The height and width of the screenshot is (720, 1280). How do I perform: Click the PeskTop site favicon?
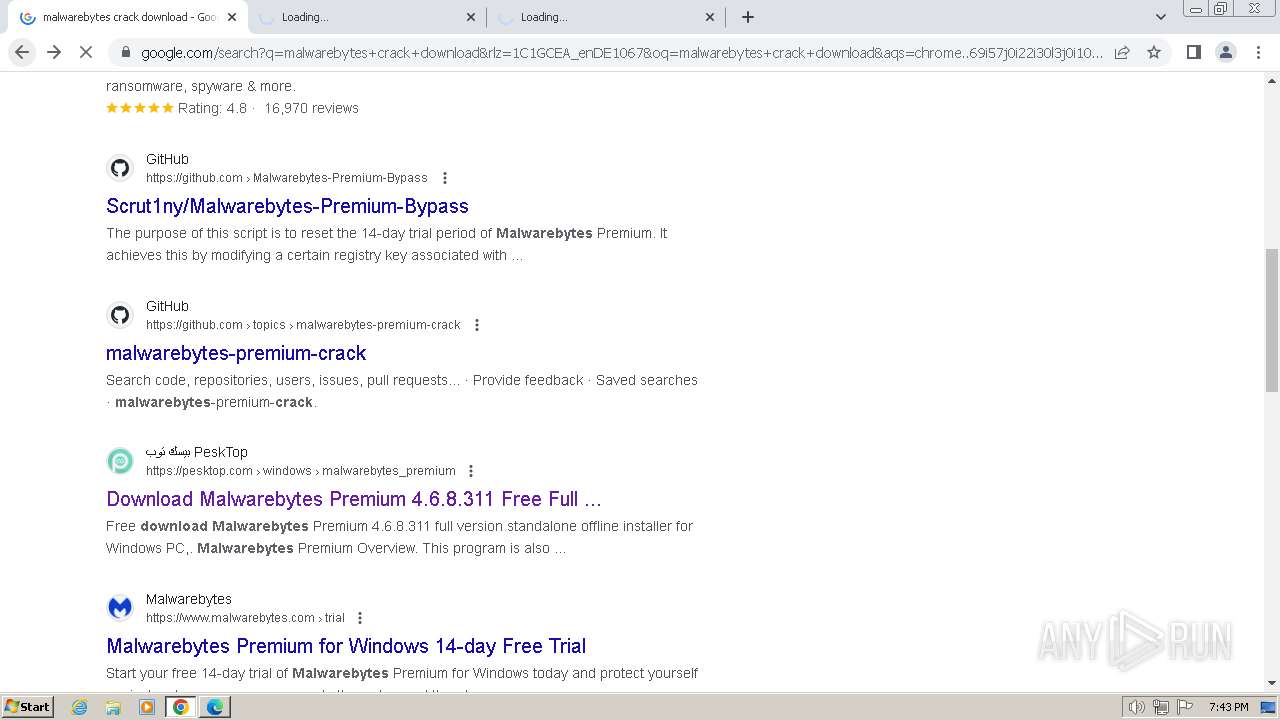(120, 461)
